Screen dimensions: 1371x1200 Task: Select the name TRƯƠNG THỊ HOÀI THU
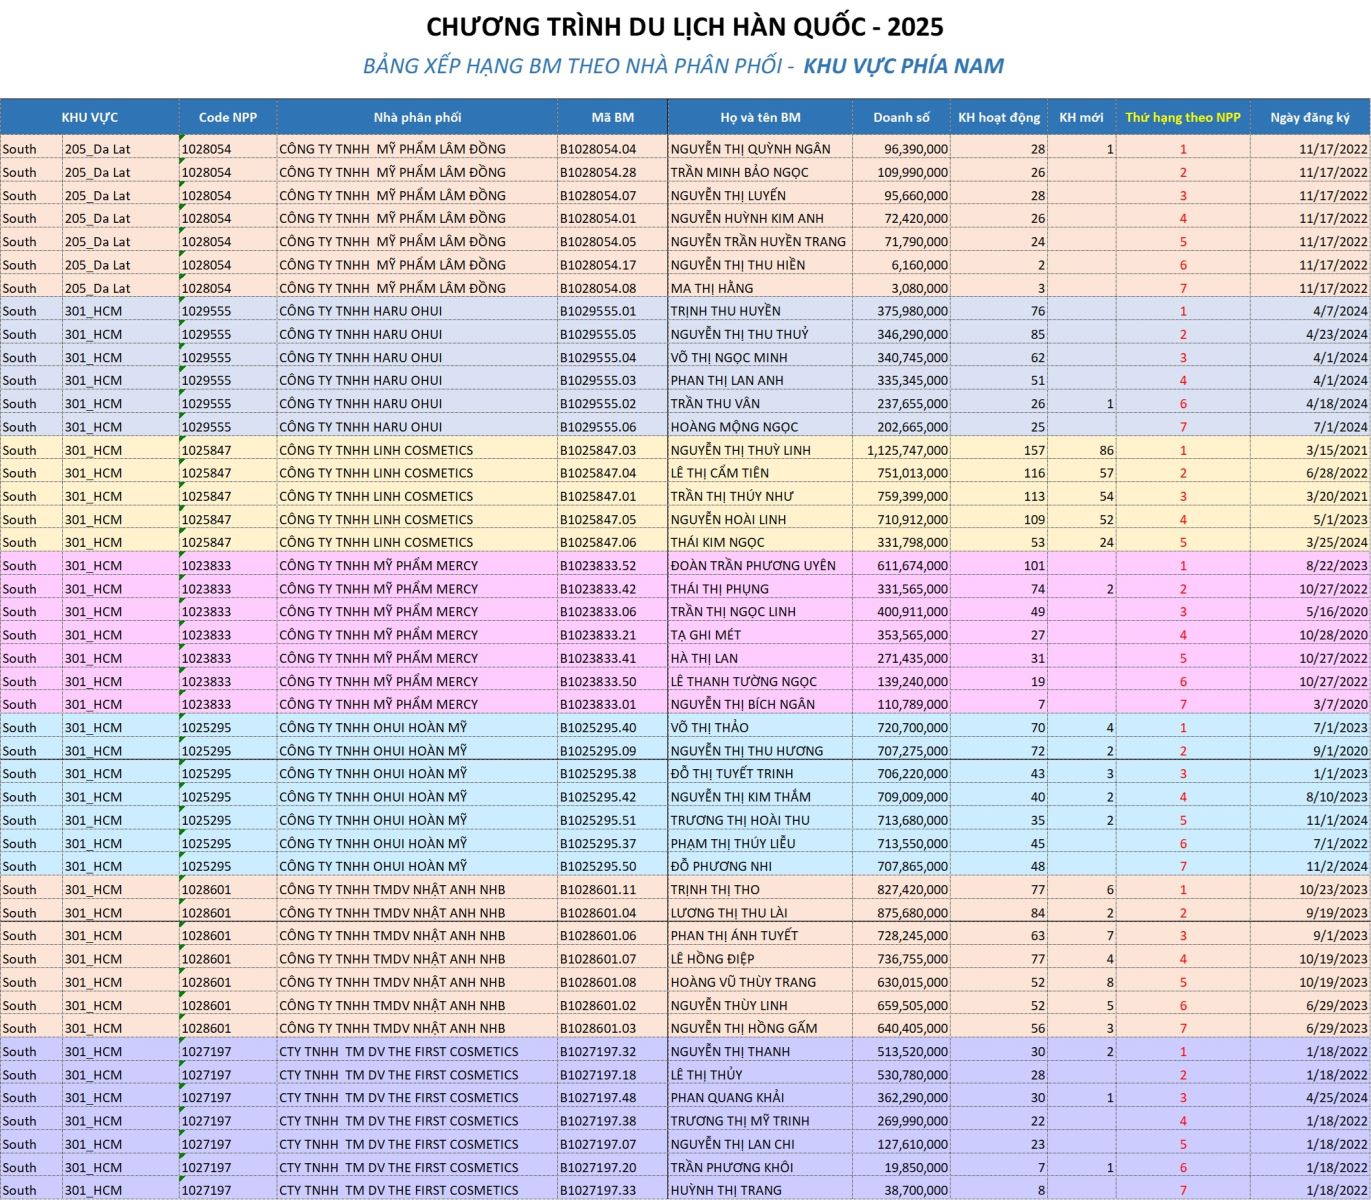pyautogui.click(x=740, y=820)
